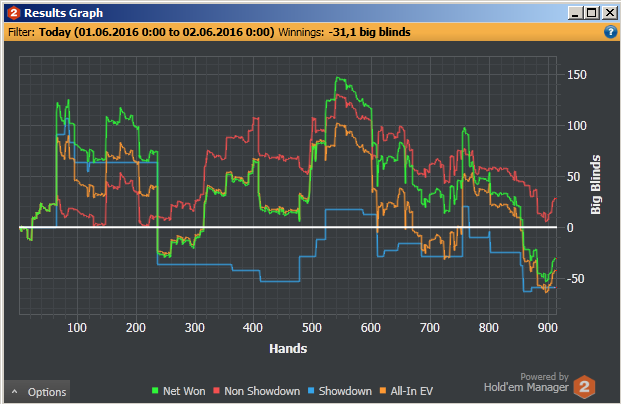Click the 'Powered by' text

coord(544,376)
